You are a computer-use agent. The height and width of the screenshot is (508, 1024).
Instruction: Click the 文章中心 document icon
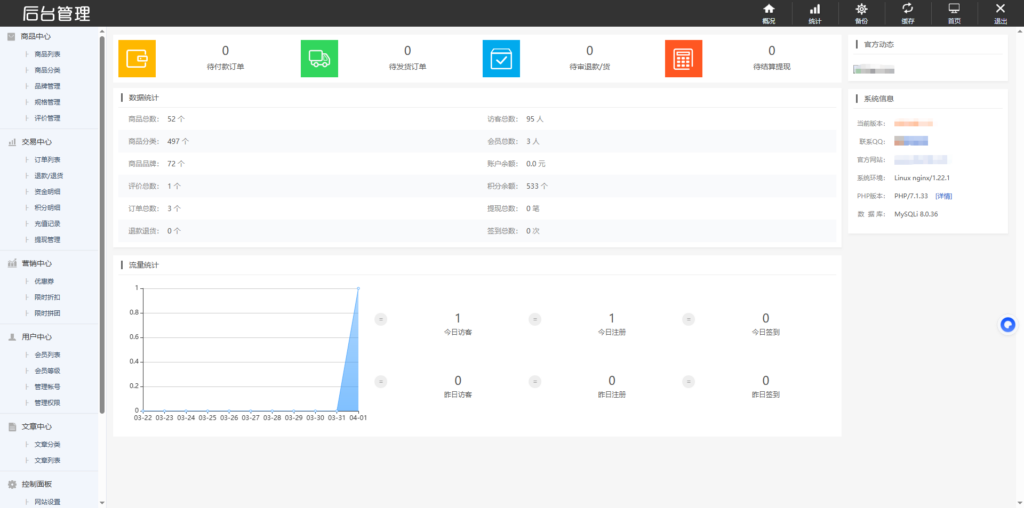click(12, 426)
